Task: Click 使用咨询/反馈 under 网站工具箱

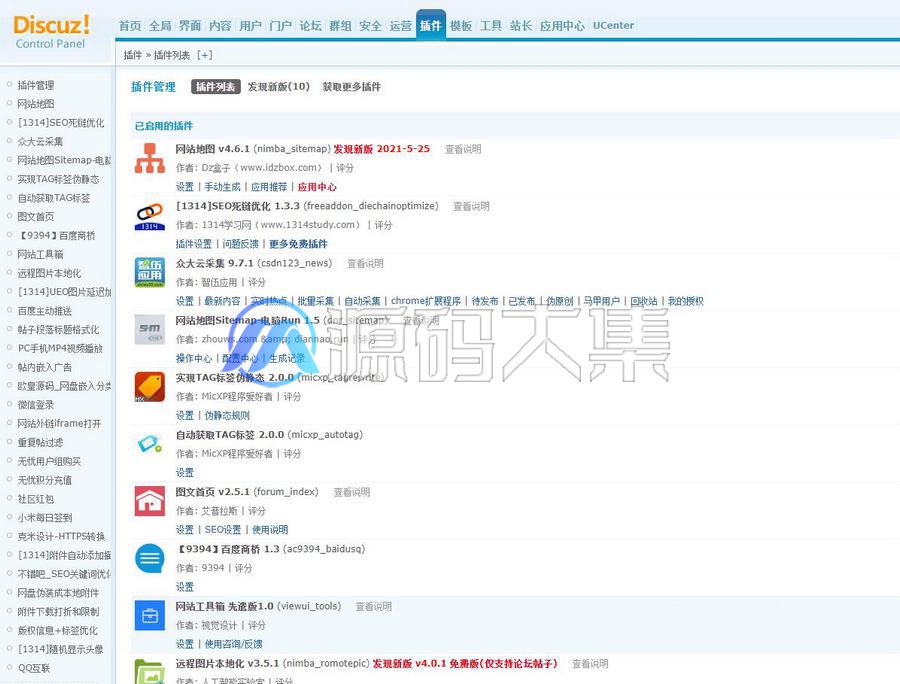Action: pyautogui.click(x=234, y=644)
